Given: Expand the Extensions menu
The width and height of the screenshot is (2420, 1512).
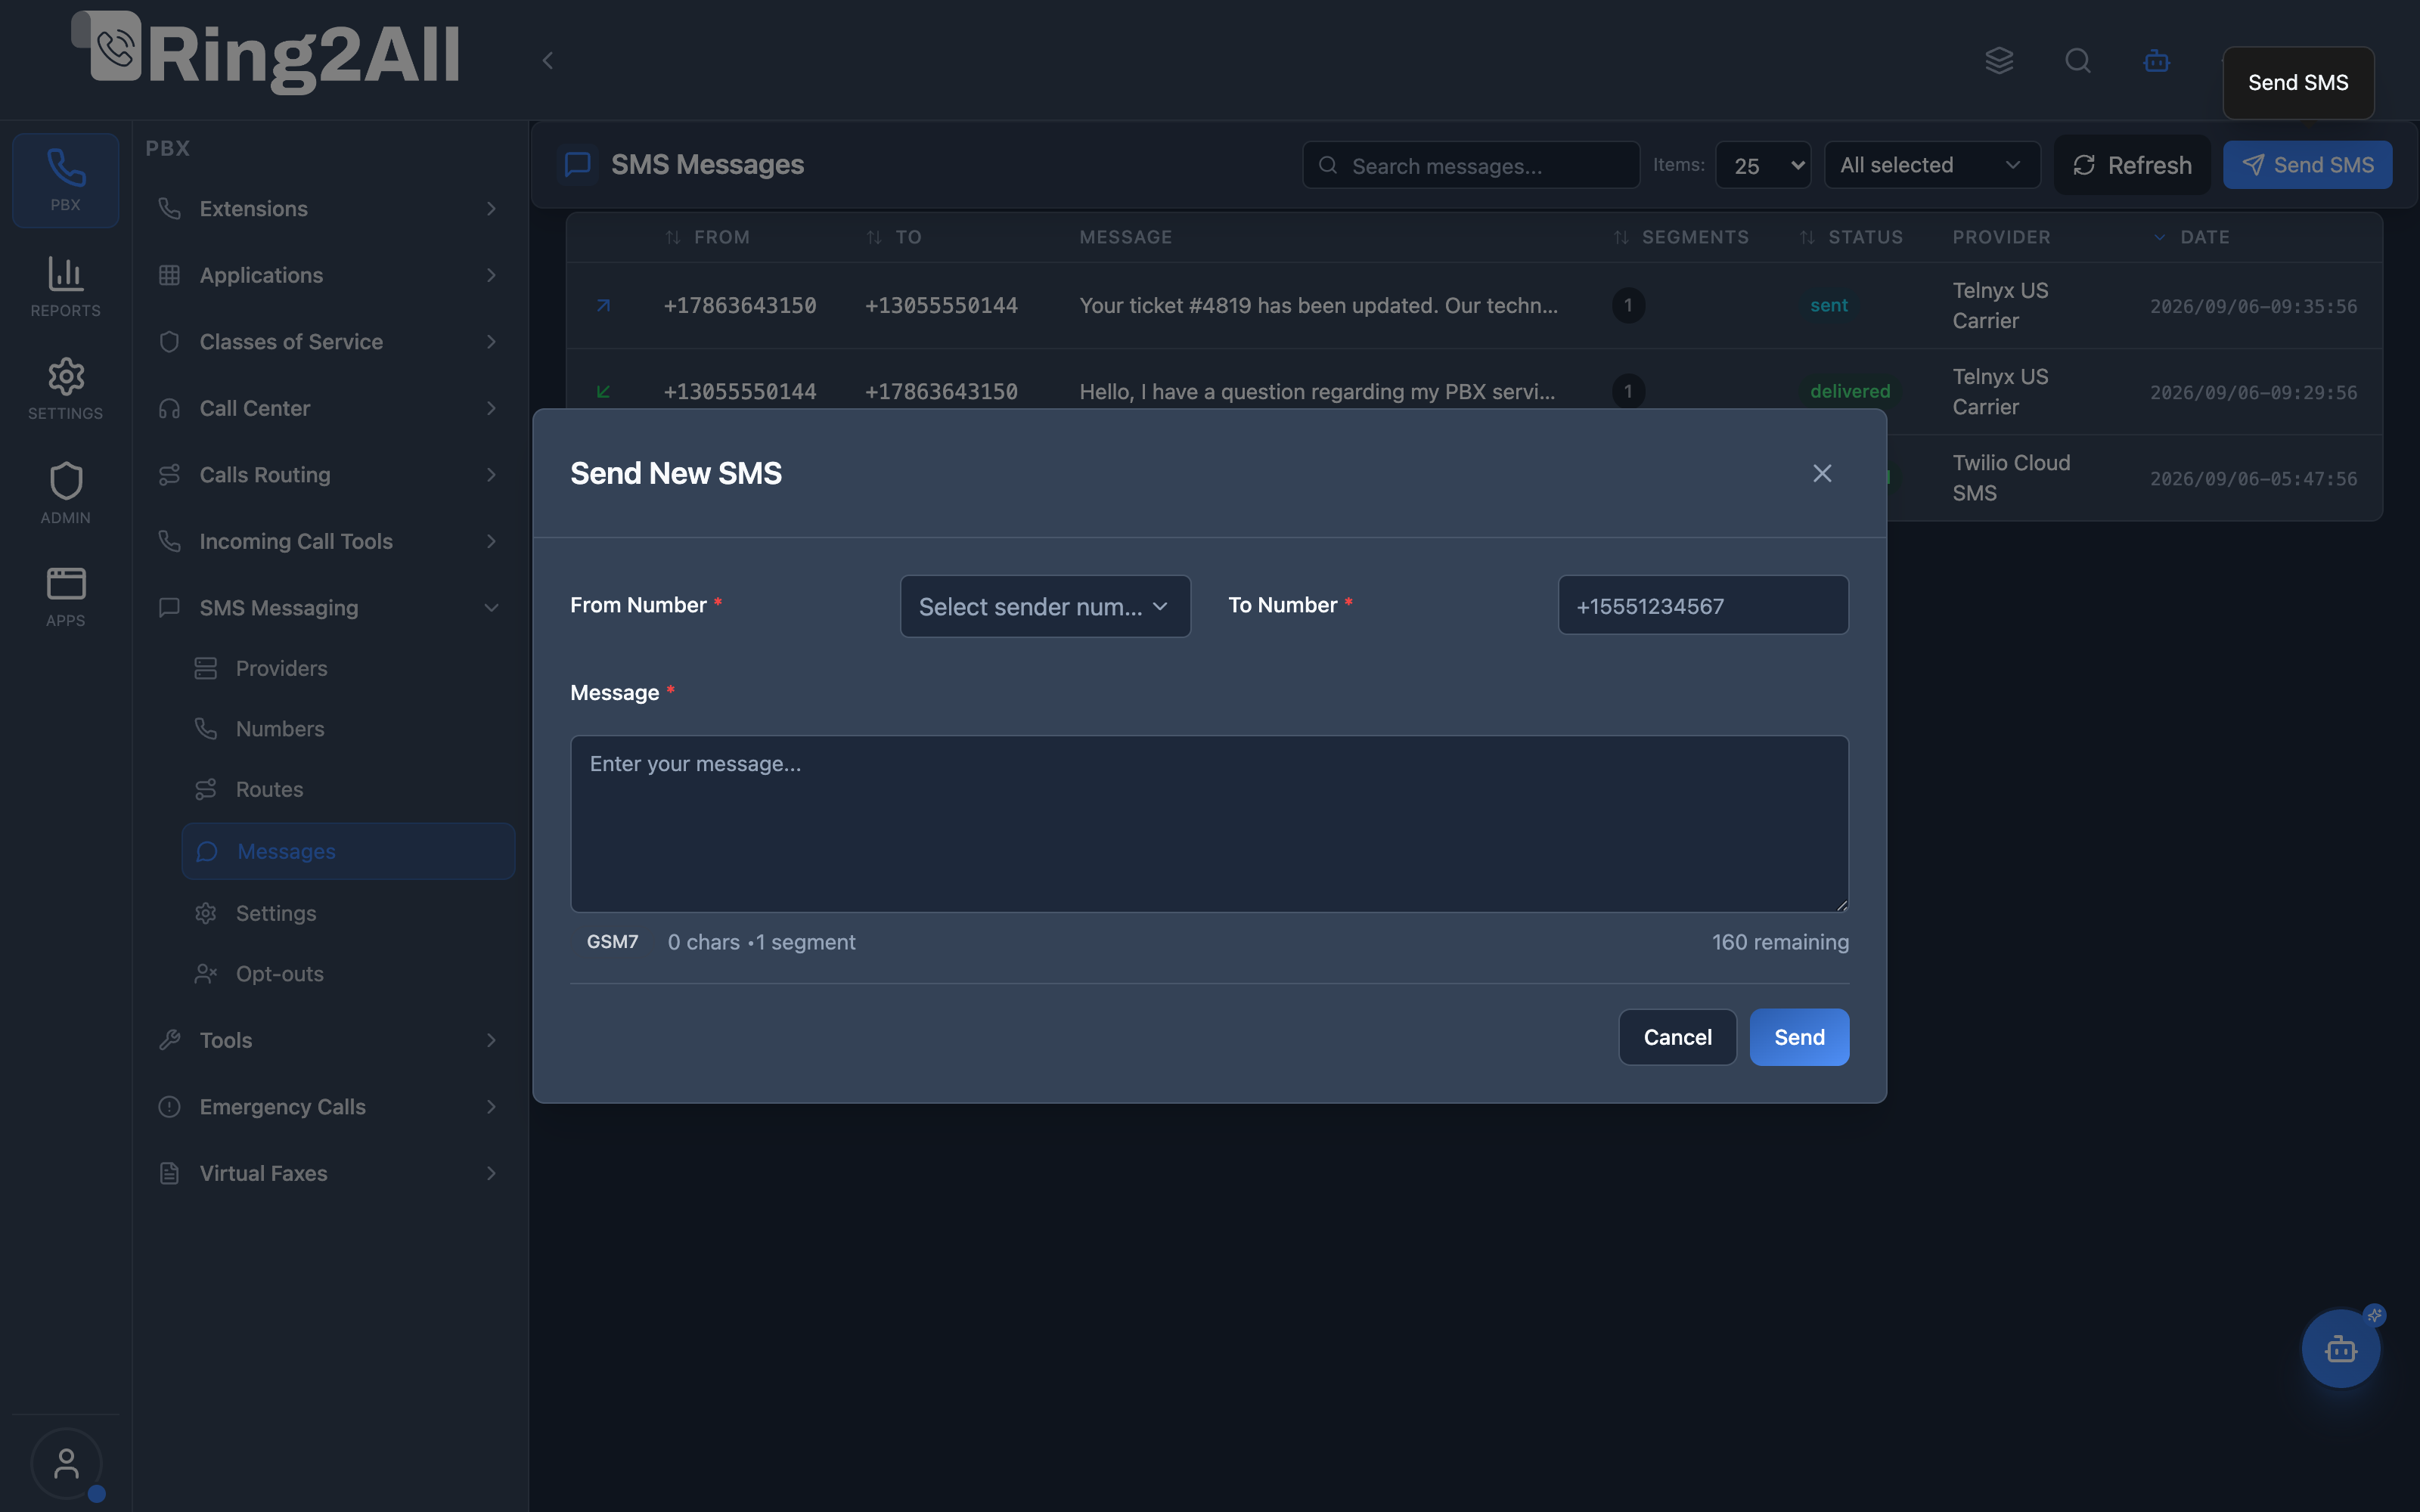Looking at the screenshot, I should point(329,208).
